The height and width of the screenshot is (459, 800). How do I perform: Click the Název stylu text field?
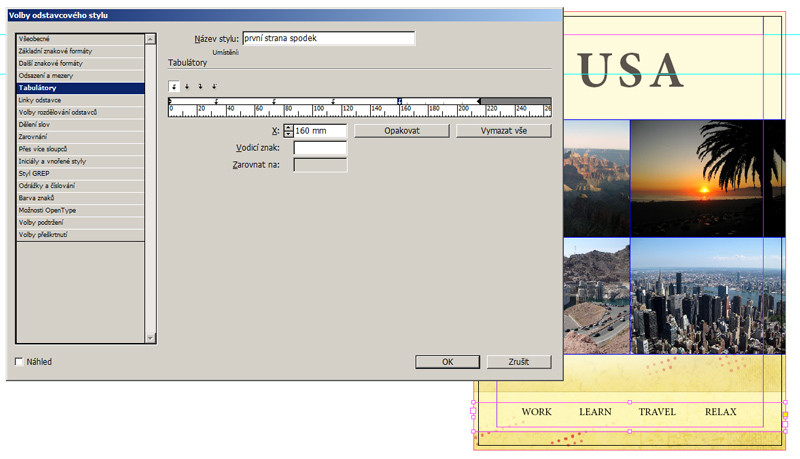328,39
